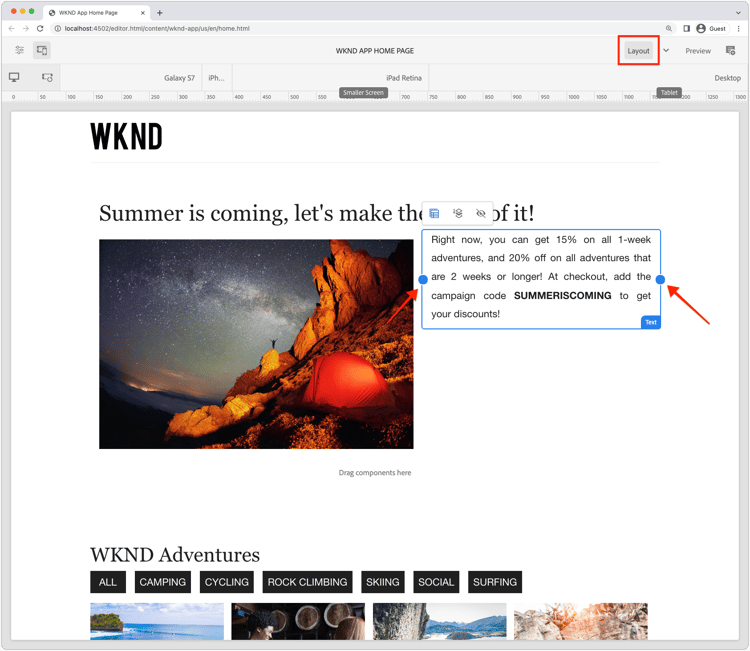Filter adventures by CAMPING

pyautogui.click(x=163, y=582)
